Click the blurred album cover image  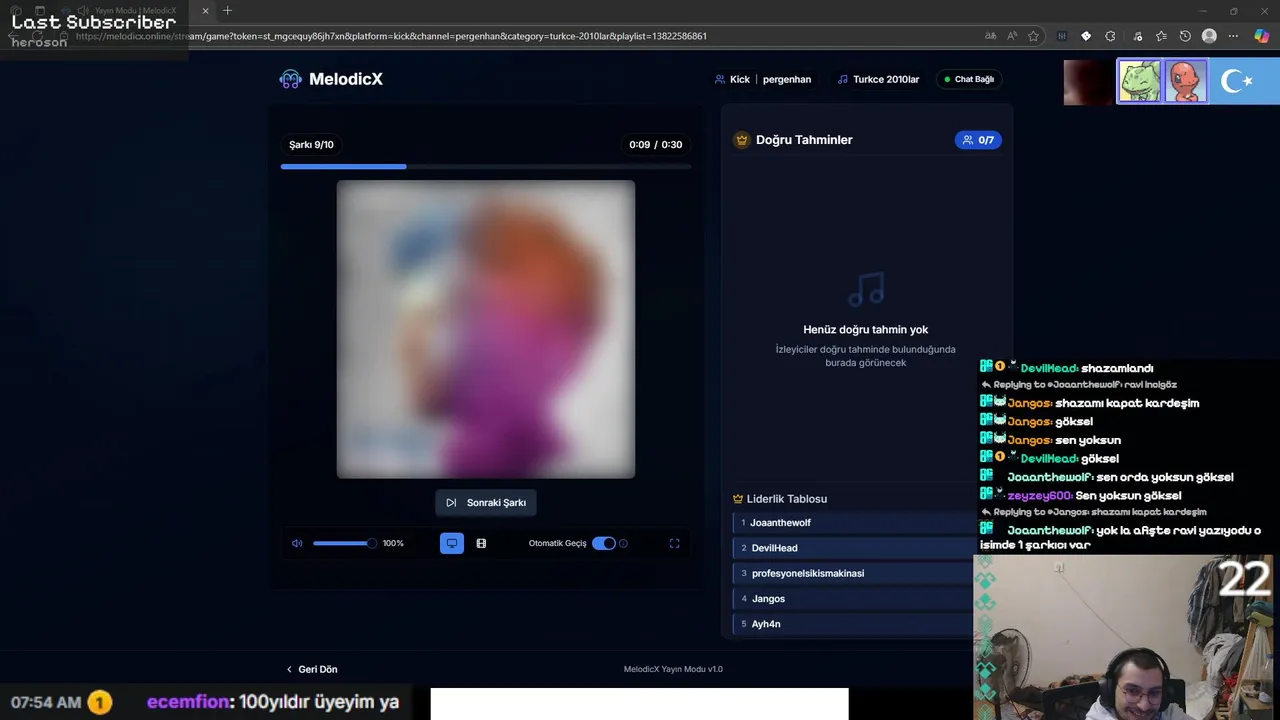pos(486,329)
